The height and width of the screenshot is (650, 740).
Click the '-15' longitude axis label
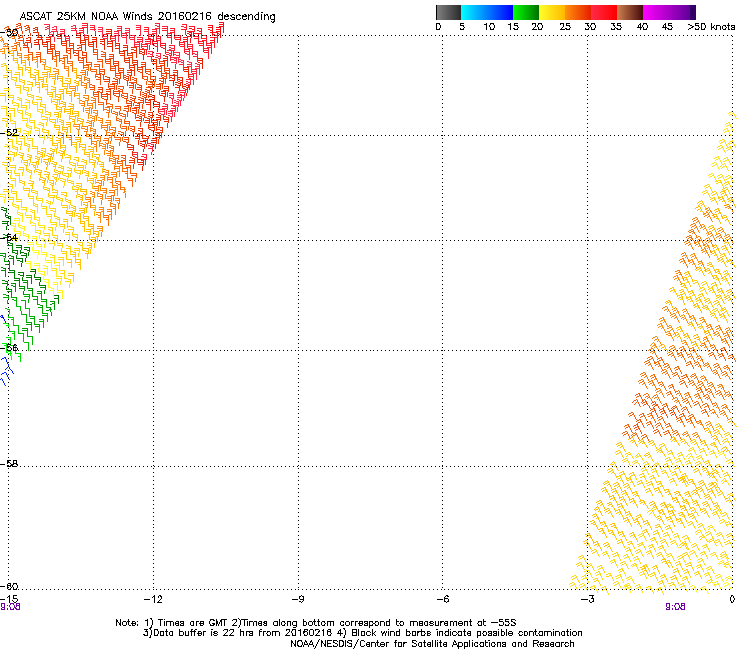coord(9,599)
